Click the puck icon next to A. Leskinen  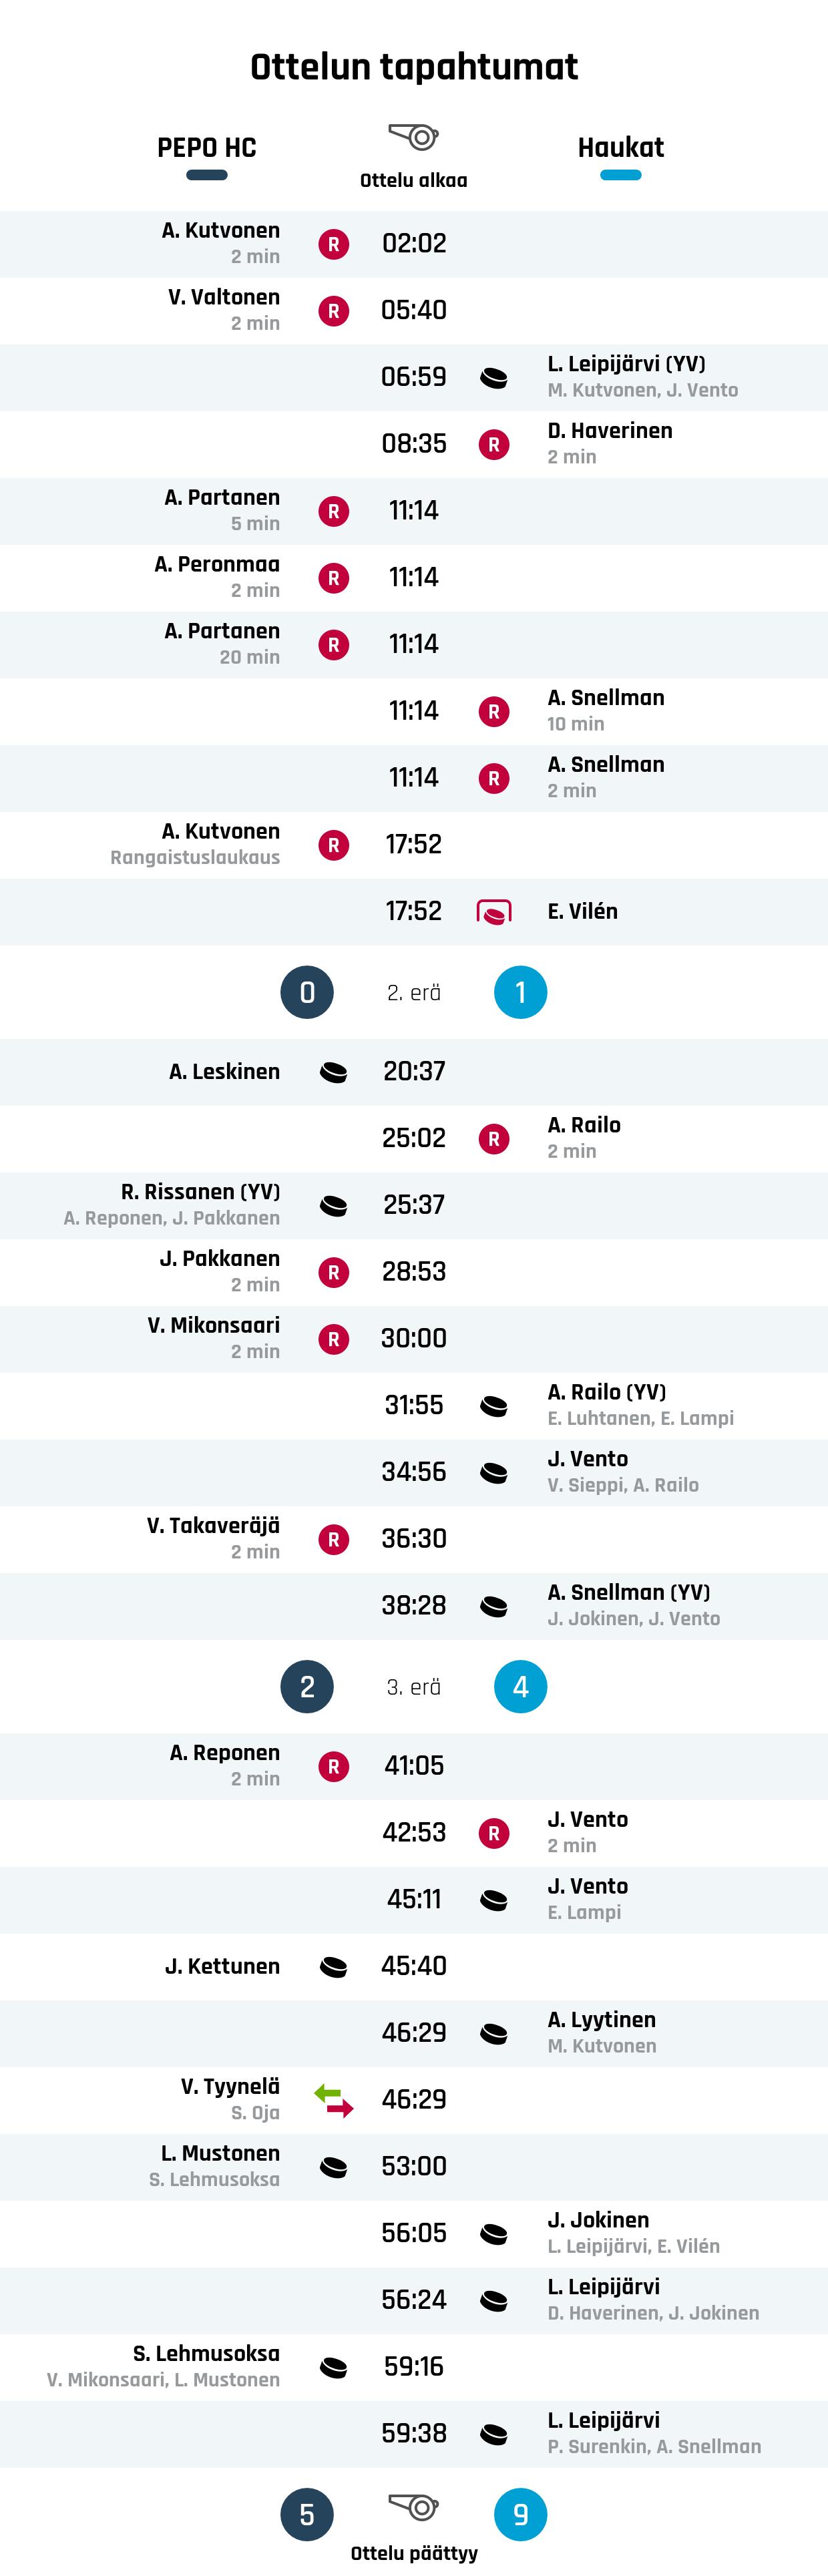(x=333, y=1072)
